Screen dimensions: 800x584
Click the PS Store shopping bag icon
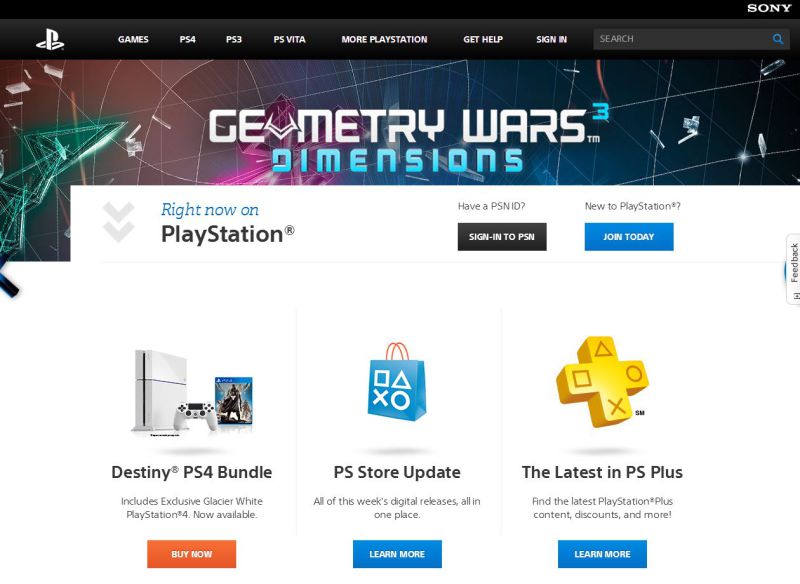click(396, 382)
